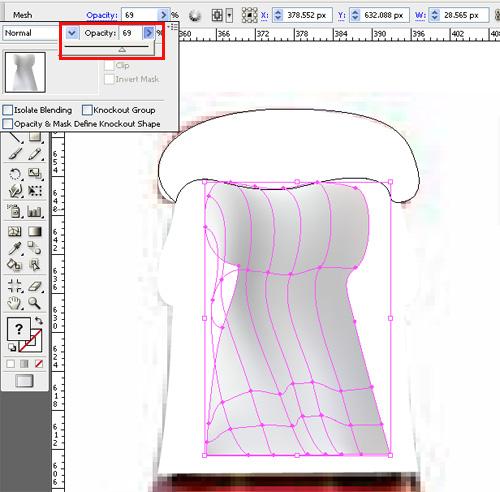Select the Free Transform tool
This screenshot has width=500, height=492.
[x=35, y=191]
